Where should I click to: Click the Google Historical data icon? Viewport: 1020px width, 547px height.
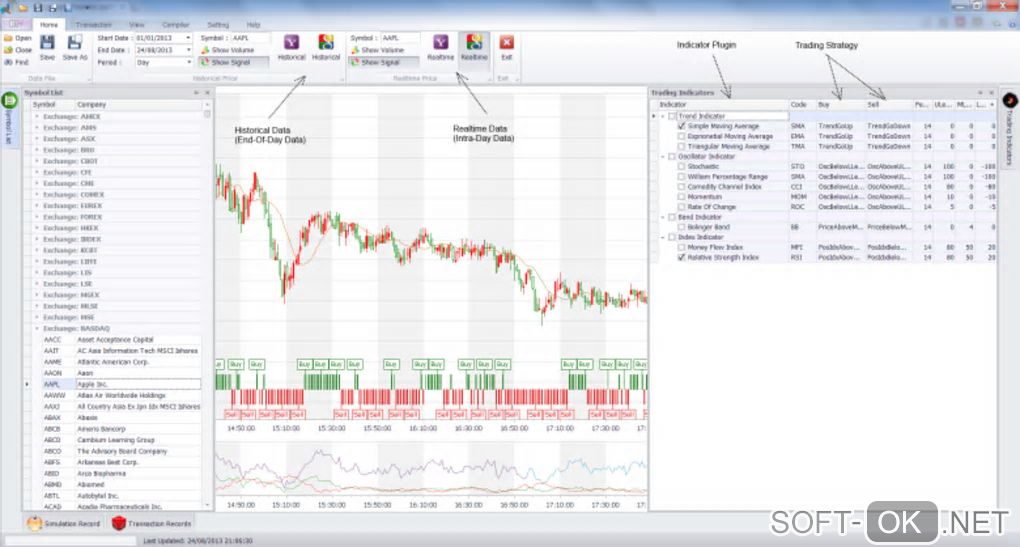point(326,42)
